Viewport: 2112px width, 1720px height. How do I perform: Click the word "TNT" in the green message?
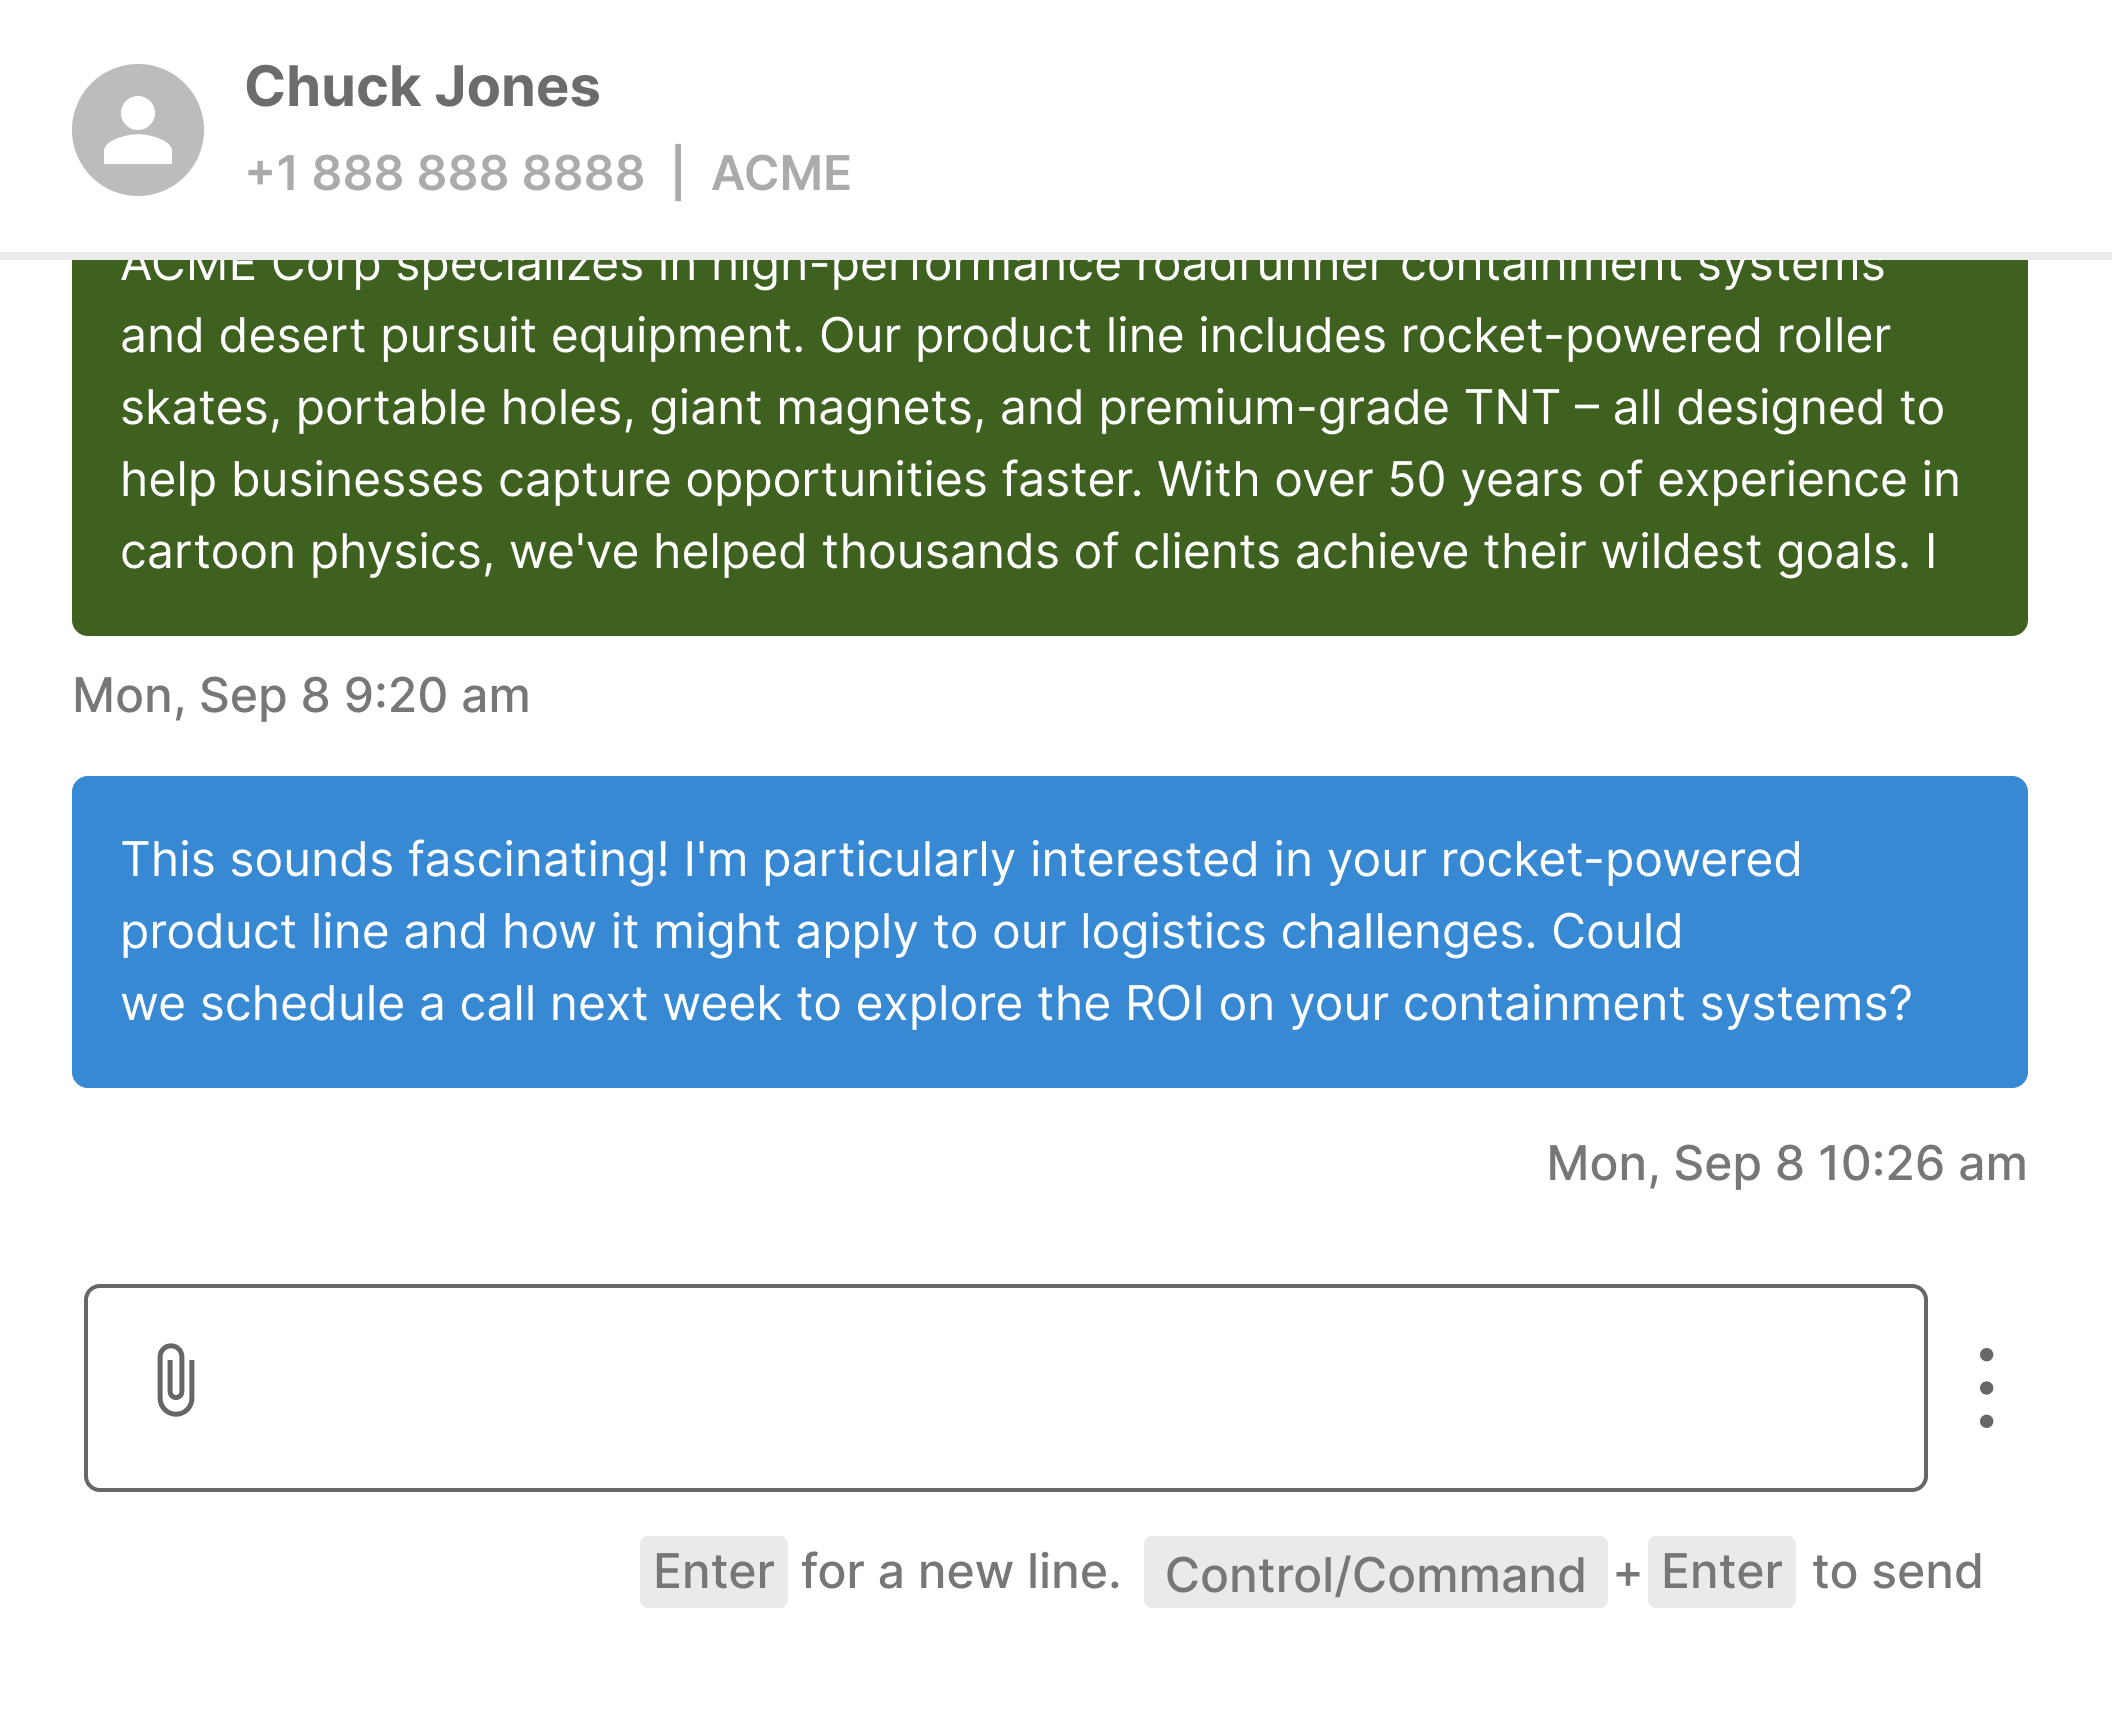[1512, 408]
